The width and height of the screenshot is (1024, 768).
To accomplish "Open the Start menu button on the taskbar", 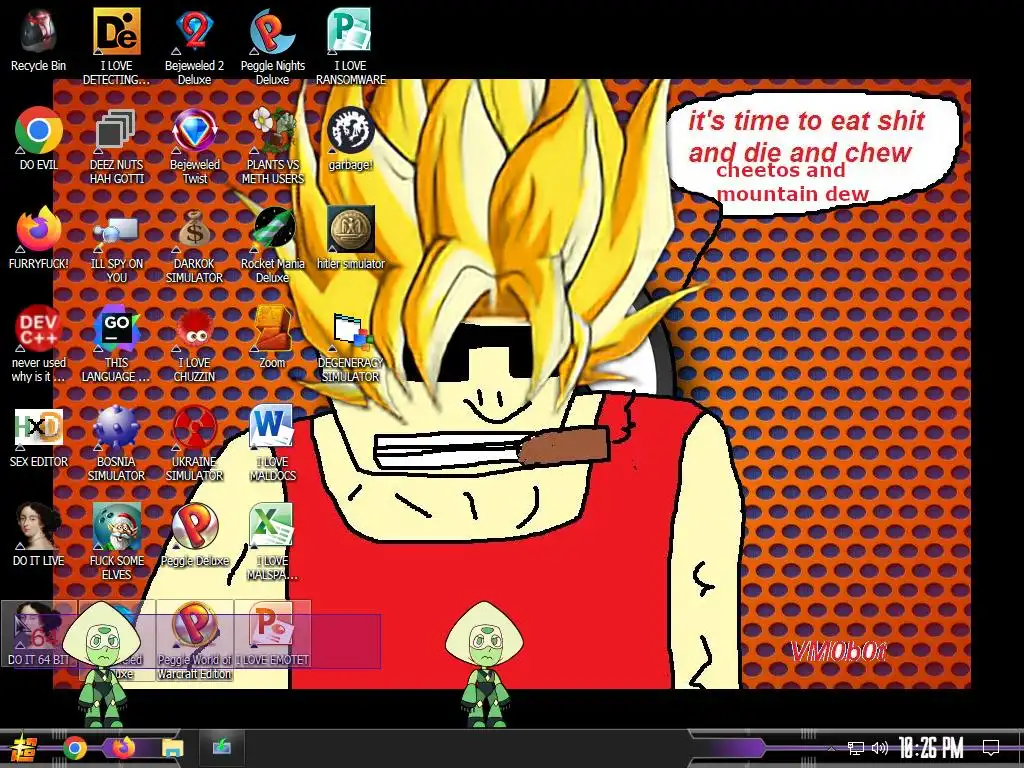I will click(x=24, y=748).
